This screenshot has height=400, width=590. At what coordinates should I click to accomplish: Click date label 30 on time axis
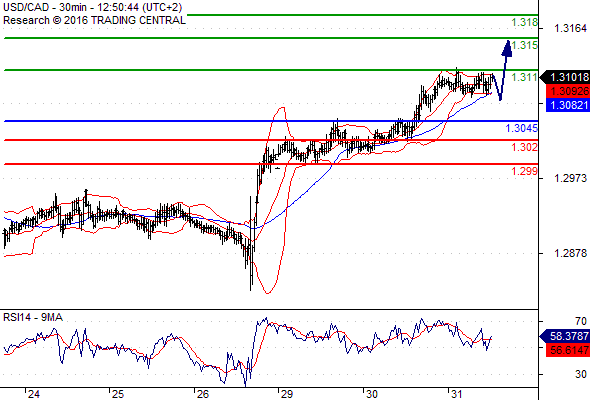(372, 394)
